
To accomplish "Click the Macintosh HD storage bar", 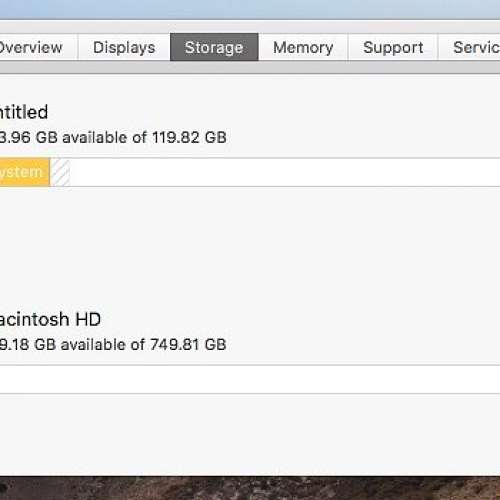I will [250, 379].
